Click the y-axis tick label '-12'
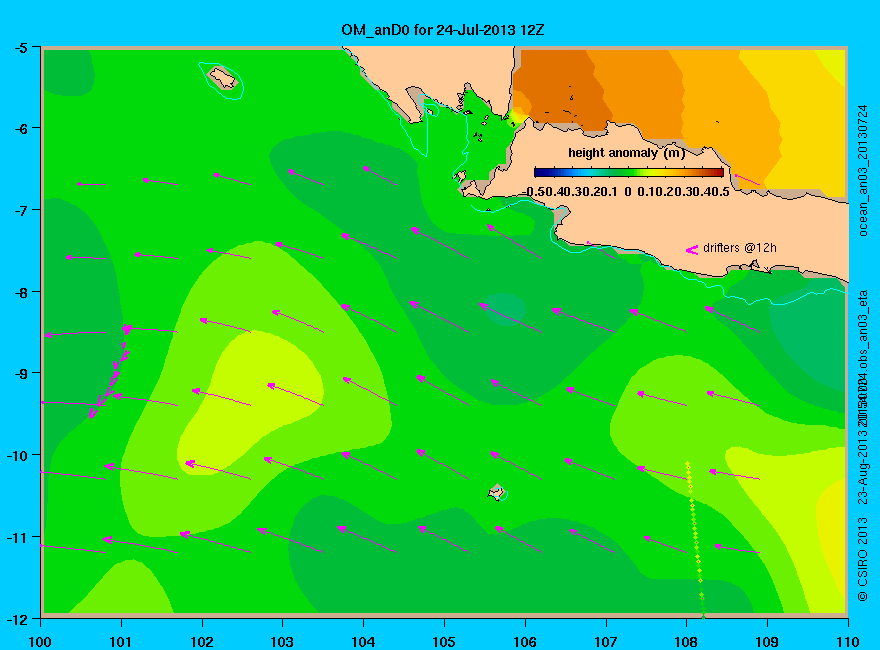This screenshot has height=650, width=880. point(17,619)
